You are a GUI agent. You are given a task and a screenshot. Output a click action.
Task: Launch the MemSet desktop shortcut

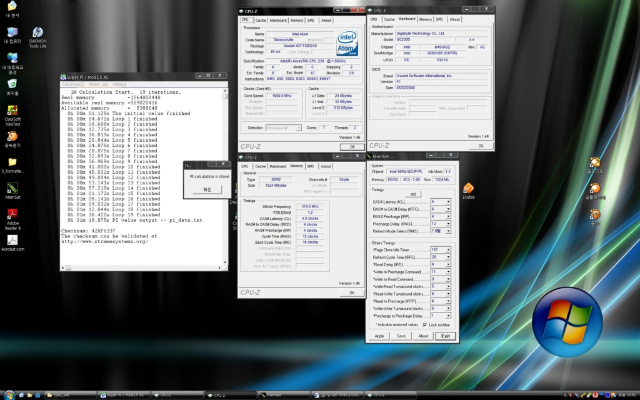12,190
